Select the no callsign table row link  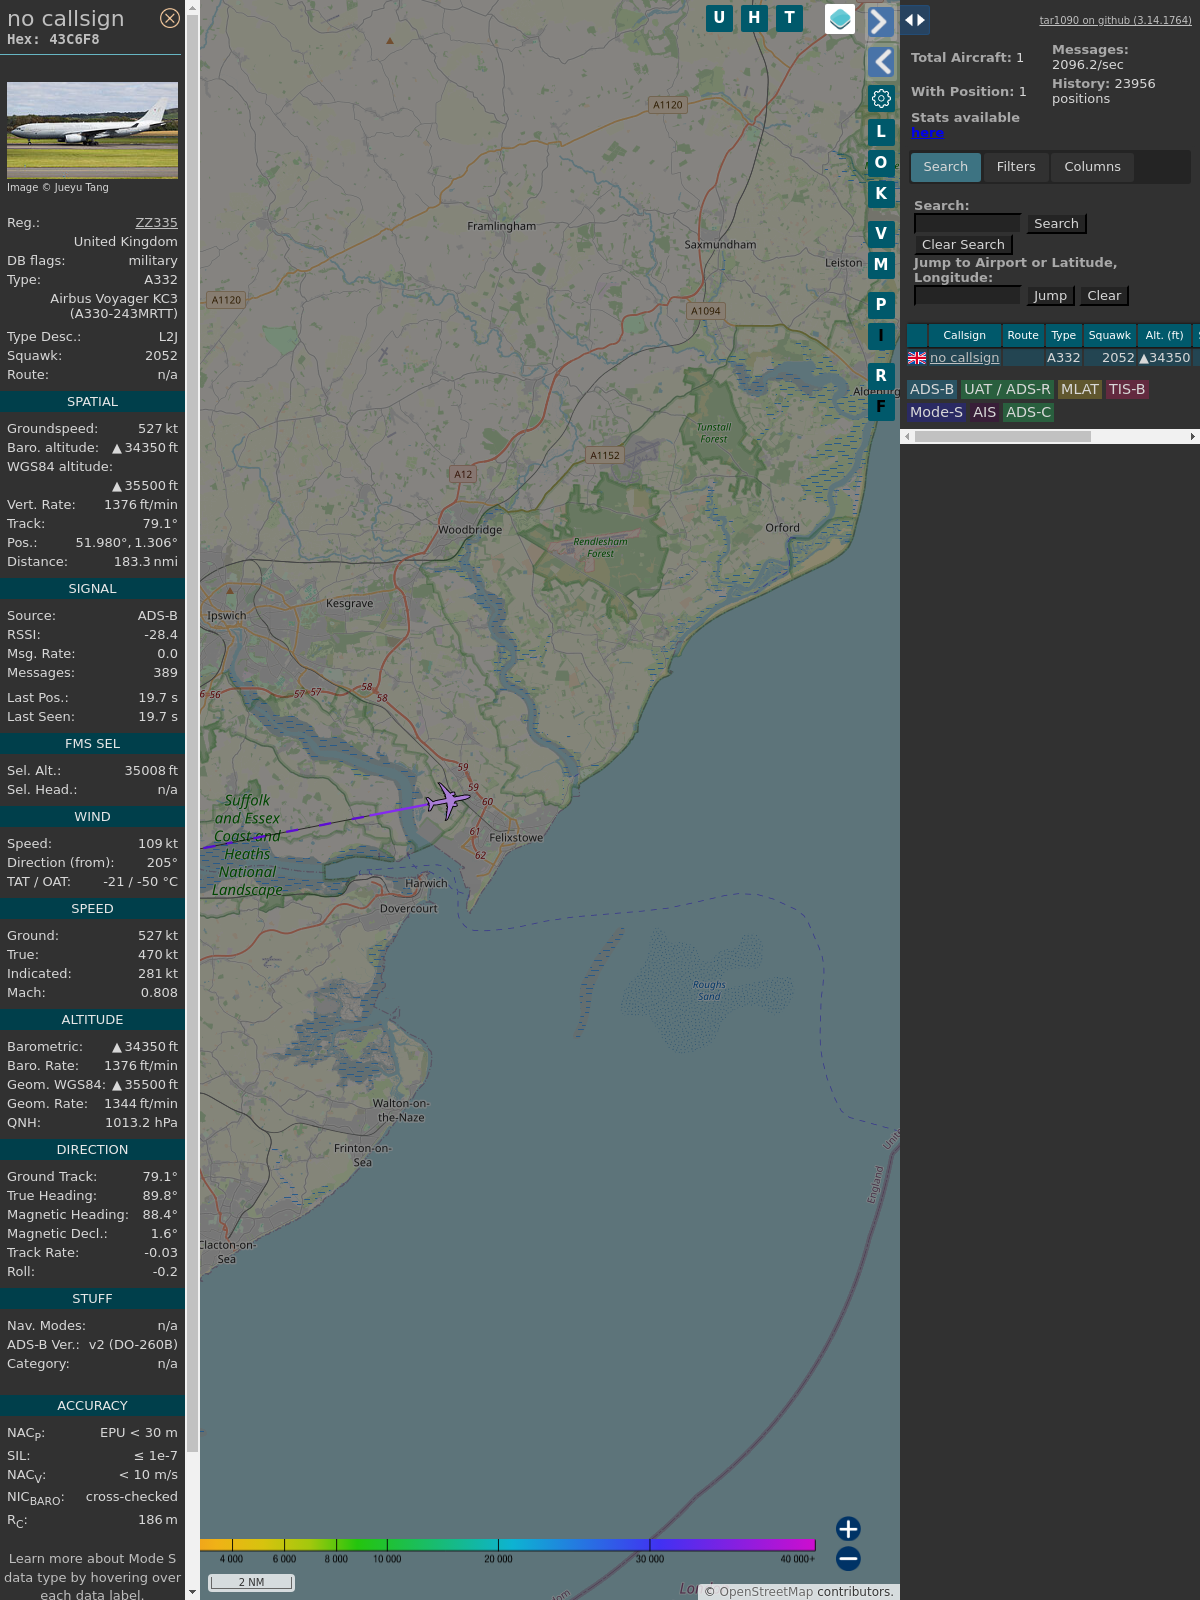(964, 358)
